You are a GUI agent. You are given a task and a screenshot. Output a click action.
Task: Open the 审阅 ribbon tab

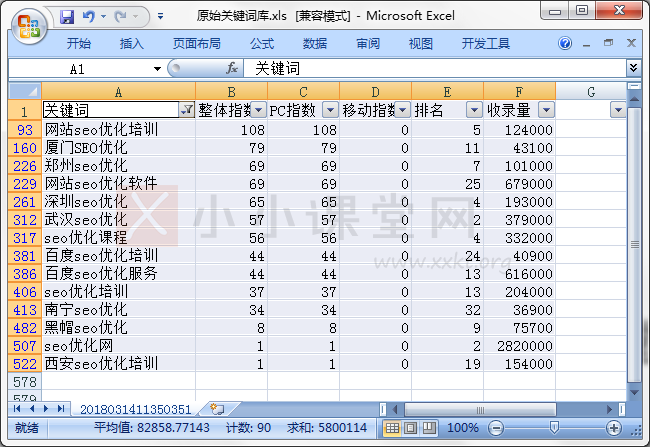pyautogui.click(x=368, y=44)
